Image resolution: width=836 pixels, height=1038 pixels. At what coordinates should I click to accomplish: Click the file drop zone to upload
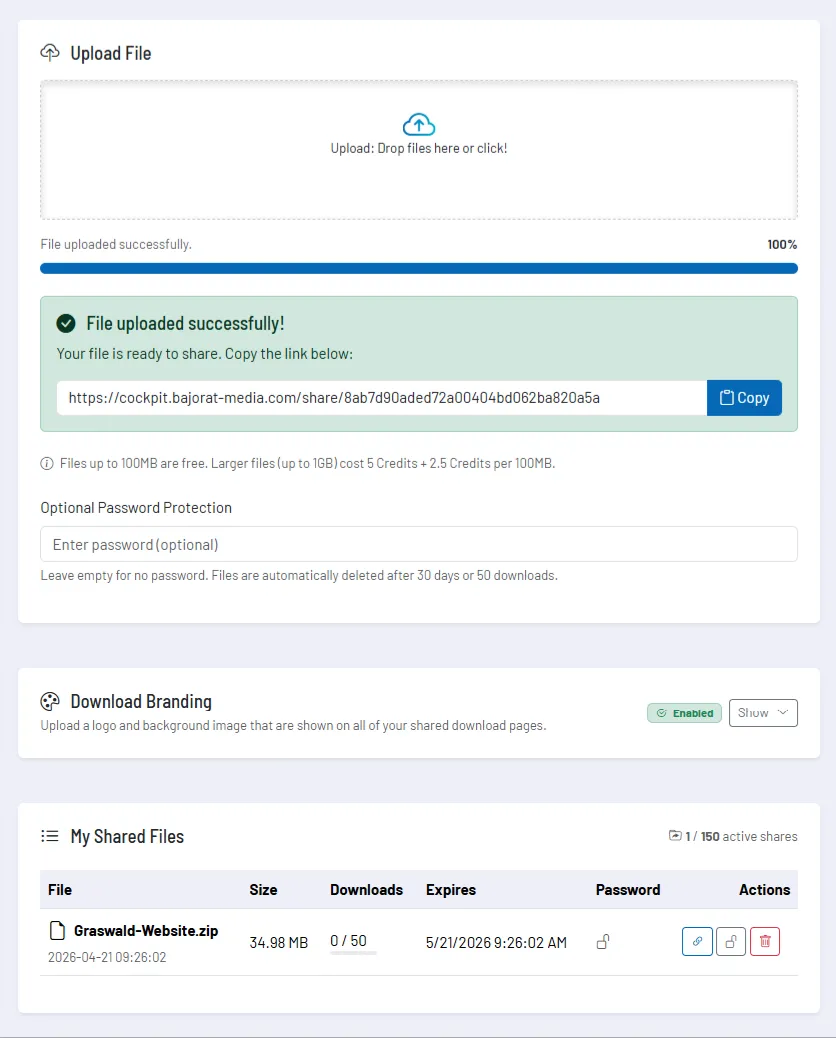[418, 150]
